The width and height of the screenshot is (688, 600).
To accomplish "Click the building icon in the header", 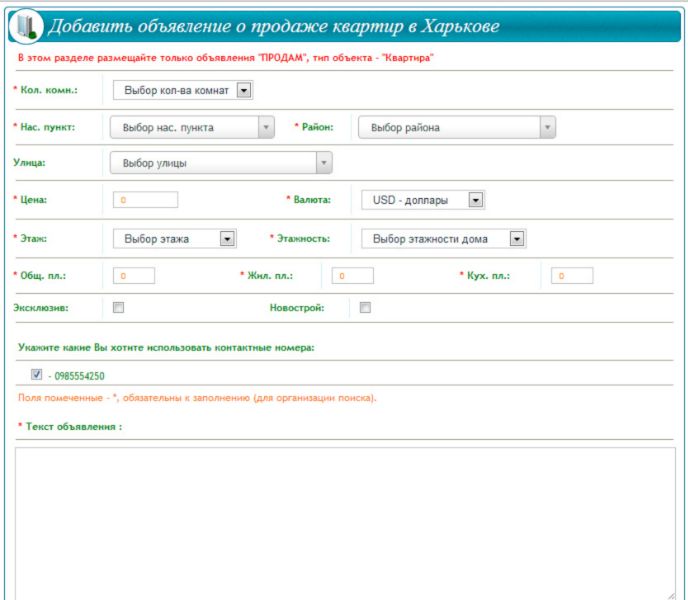I will [26, 27].
